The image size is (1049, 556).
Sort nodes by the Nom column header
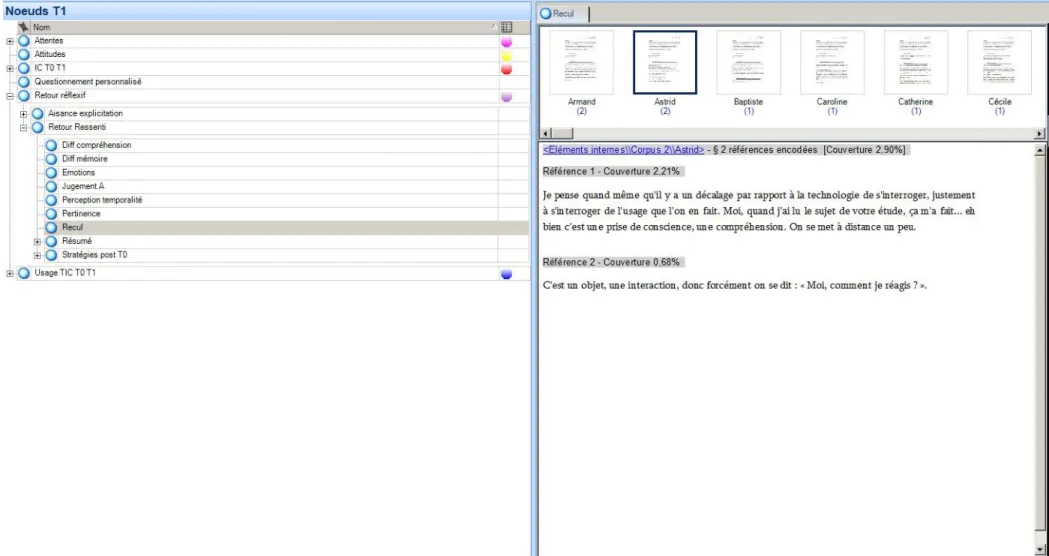coord(265,27)
